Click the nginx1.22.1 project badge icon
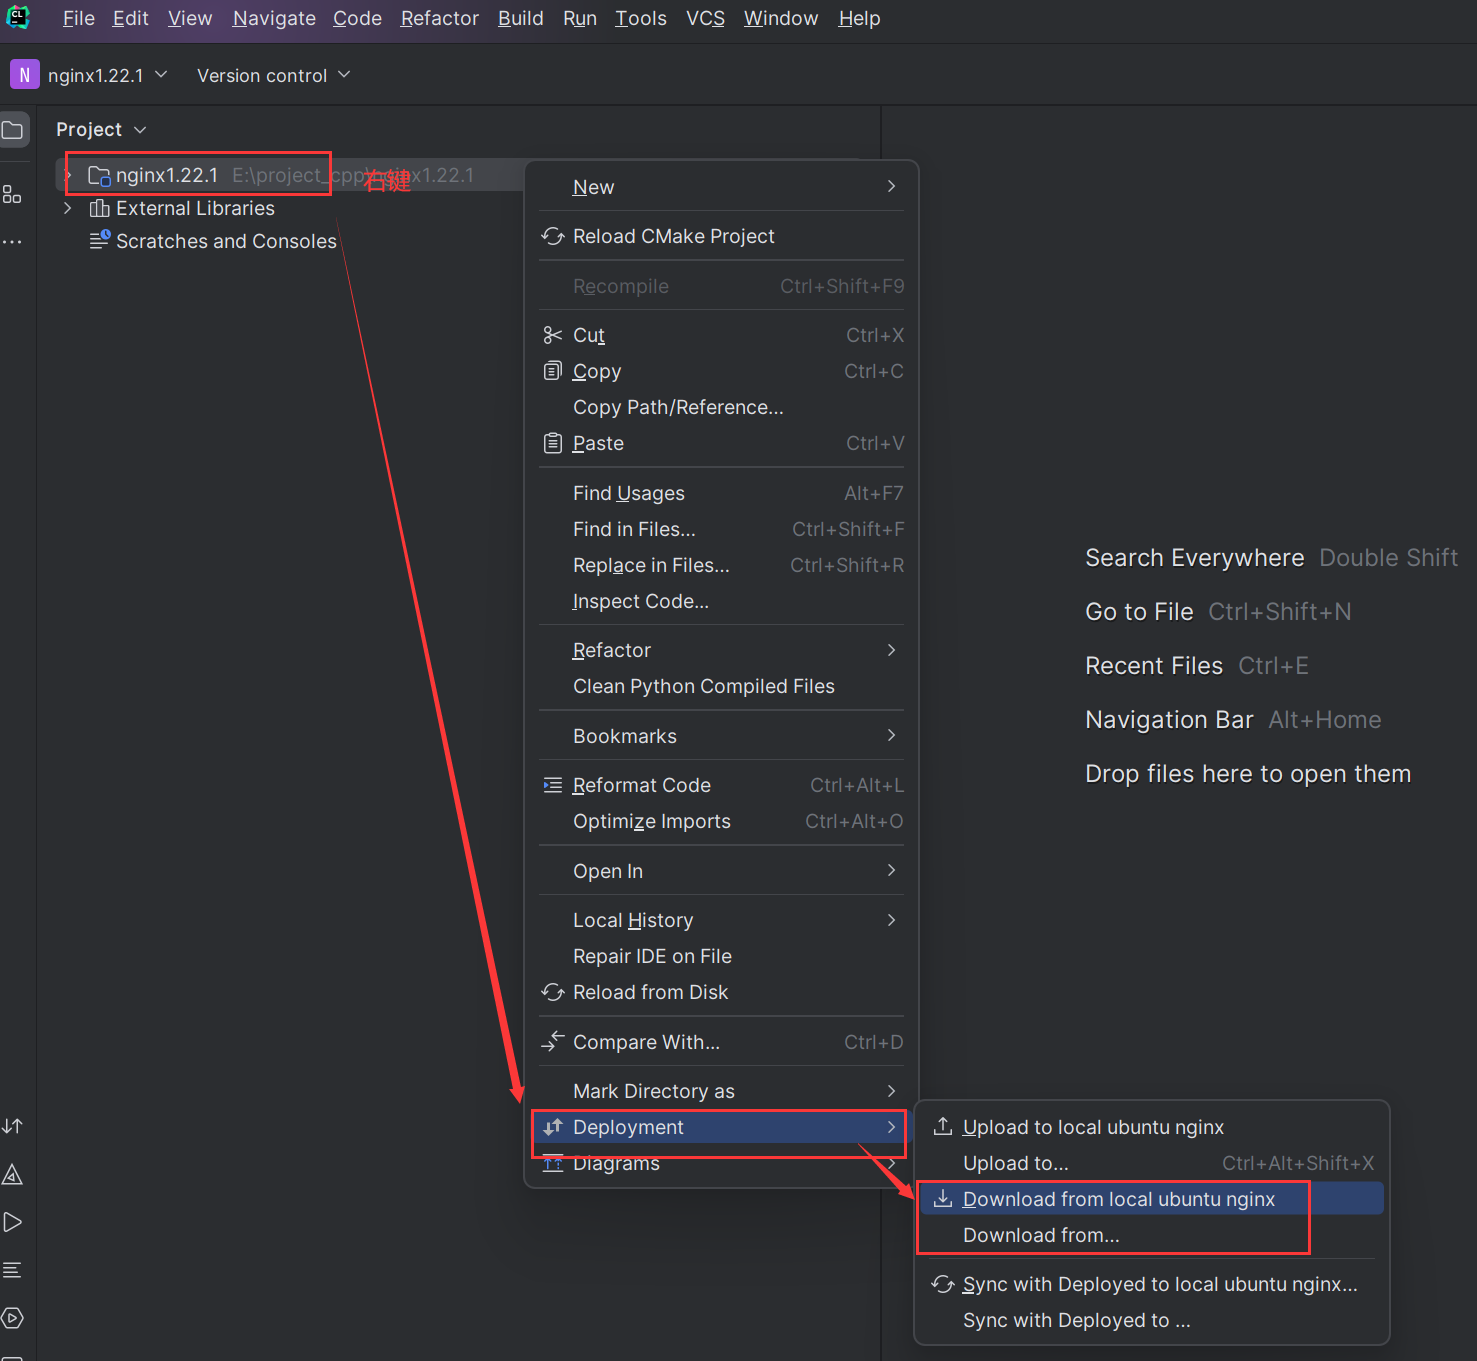 pos(25,75)
